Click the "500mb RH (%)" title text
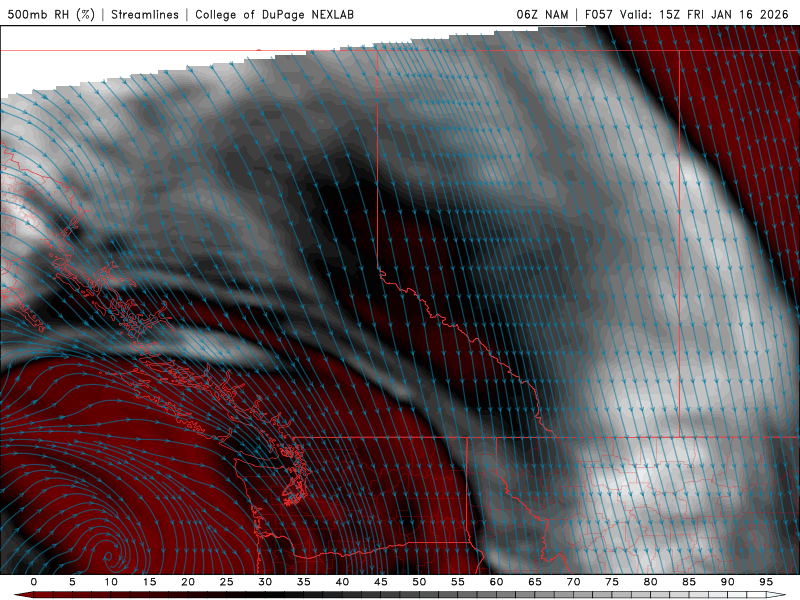800x600 pixels. click(51, 14)
